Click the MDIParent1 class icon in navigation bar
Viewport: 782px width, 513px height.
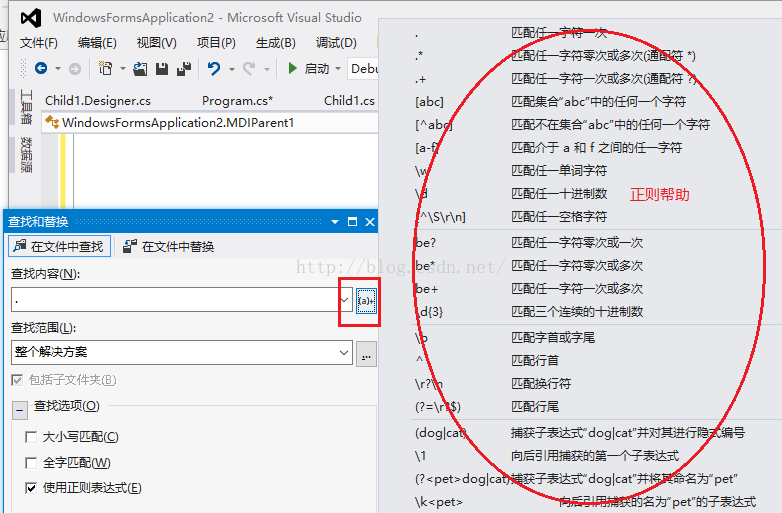(52, 122)
